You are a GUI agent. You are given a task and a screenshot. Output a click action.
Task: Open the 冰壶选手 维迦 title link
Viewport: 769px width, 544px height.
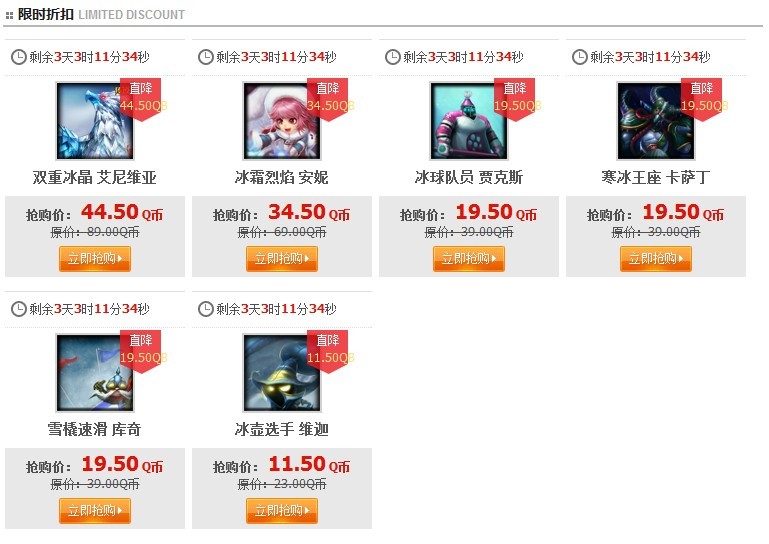tap(282, 429)
